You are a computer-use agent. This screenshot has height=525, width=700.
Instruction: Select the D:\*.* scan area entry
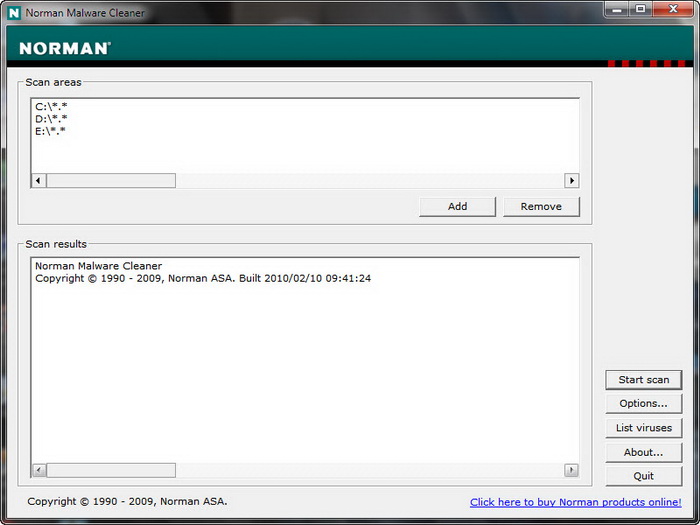pyautogui.click(x=51, y=119)
